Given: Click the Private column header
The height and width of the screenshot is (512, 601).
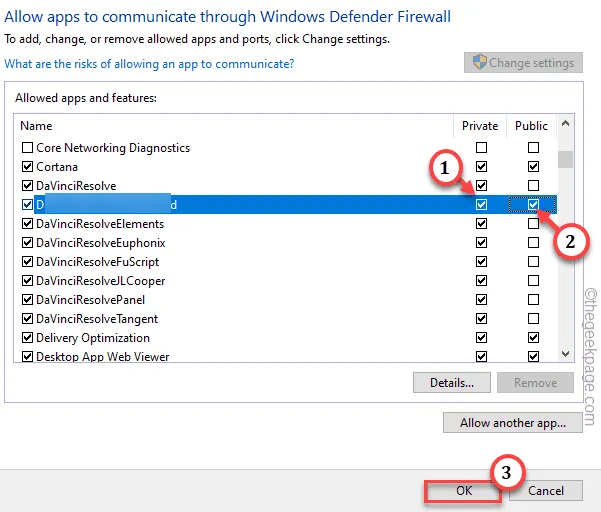Looking at the screenshot, I should point(480,126).
